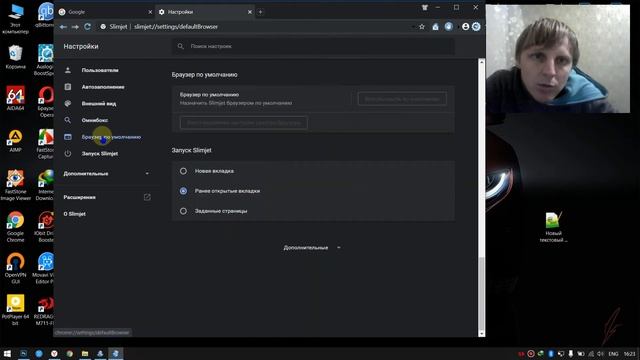Close the Google tab
The image size is (640, 360).
pyautogui.click(x=150, y=12)
